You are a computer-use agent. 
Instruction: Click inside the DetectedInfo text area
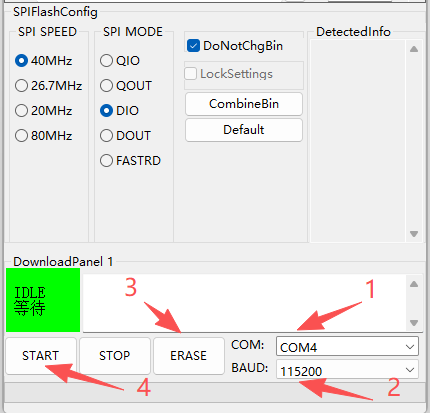[x=358, y=141]
